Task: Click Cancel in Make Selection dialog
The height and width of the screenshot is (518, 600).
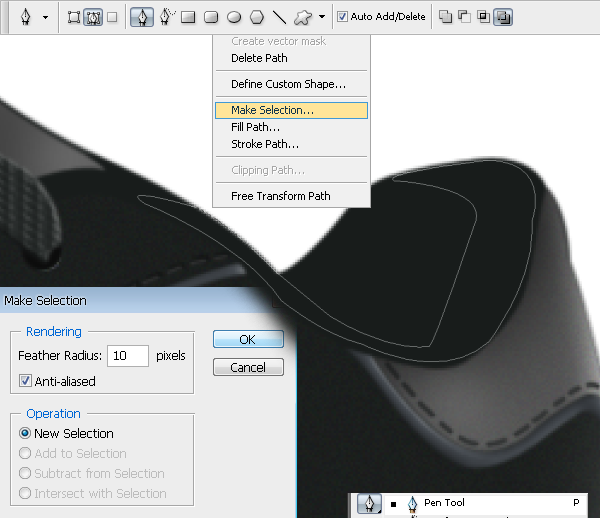Action: (248, 367)
